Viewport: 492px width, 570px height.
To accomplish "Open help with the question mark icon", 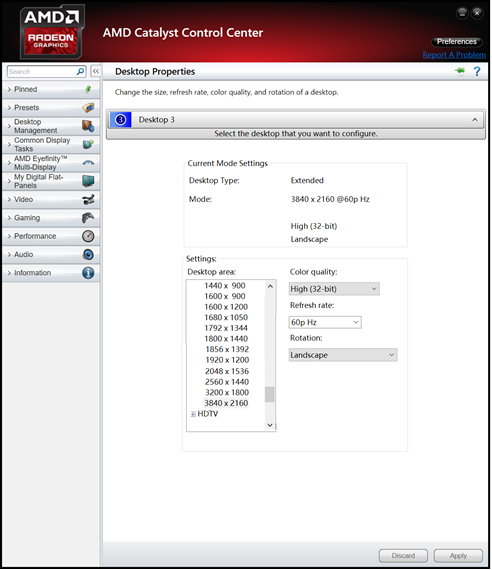I will (x=476, y=71).
